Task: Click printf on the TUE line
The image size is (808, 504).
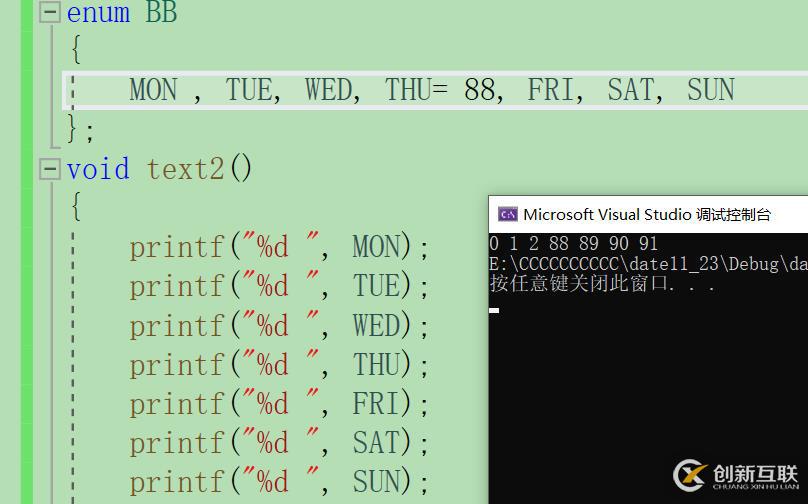Action: coord(177,287)
